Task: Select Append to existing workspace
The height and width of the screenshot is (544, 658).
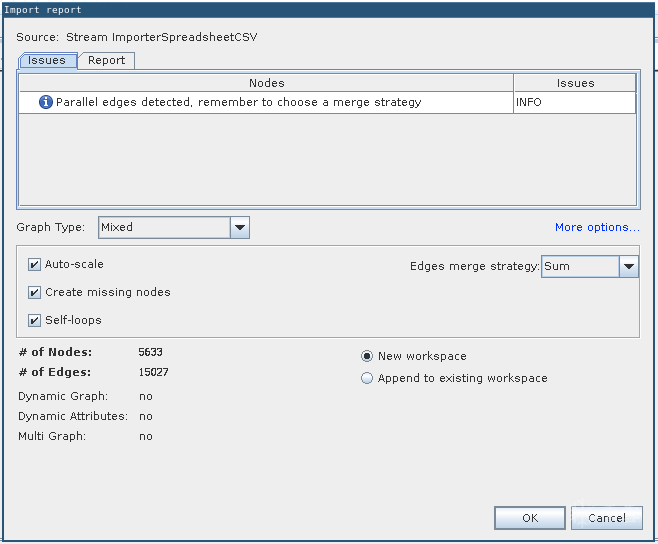Action: (x=367, y=378)
